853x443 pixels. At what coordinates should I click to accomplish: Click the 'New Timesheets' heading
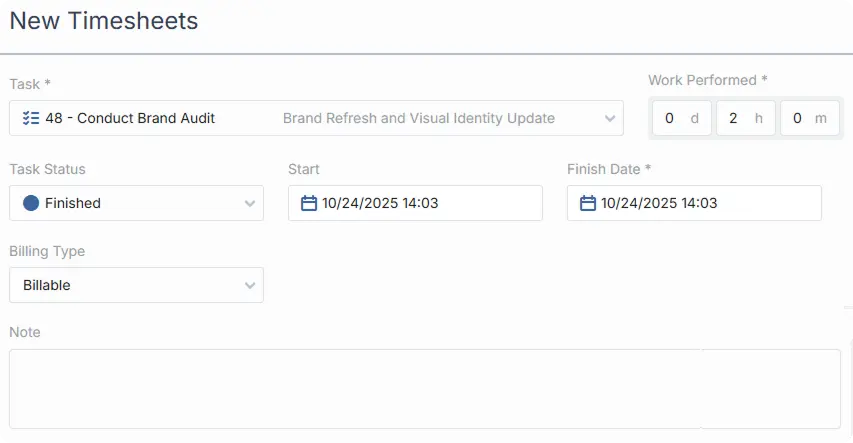tap(104, 20)
